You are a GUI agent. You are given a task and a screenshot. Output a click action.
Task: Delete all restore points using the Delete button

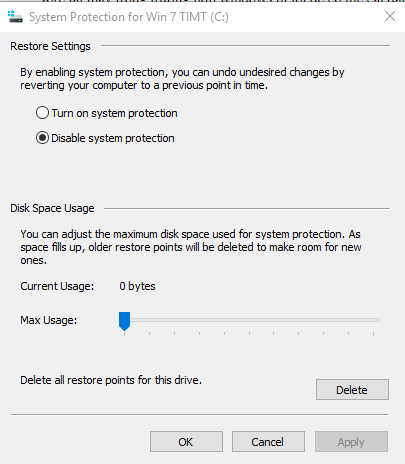pos(352,389)
